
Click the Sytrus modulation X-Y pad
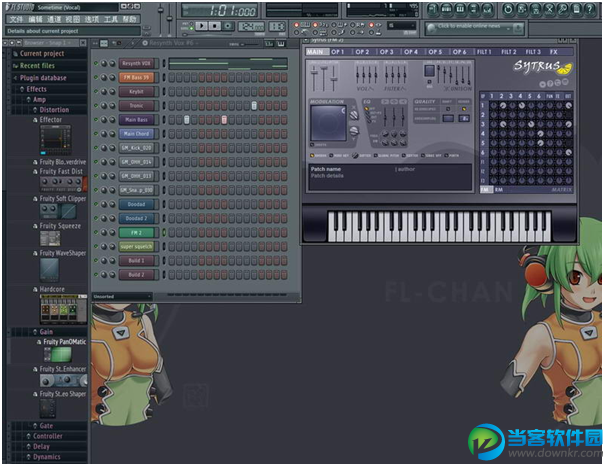pos(329,123)
